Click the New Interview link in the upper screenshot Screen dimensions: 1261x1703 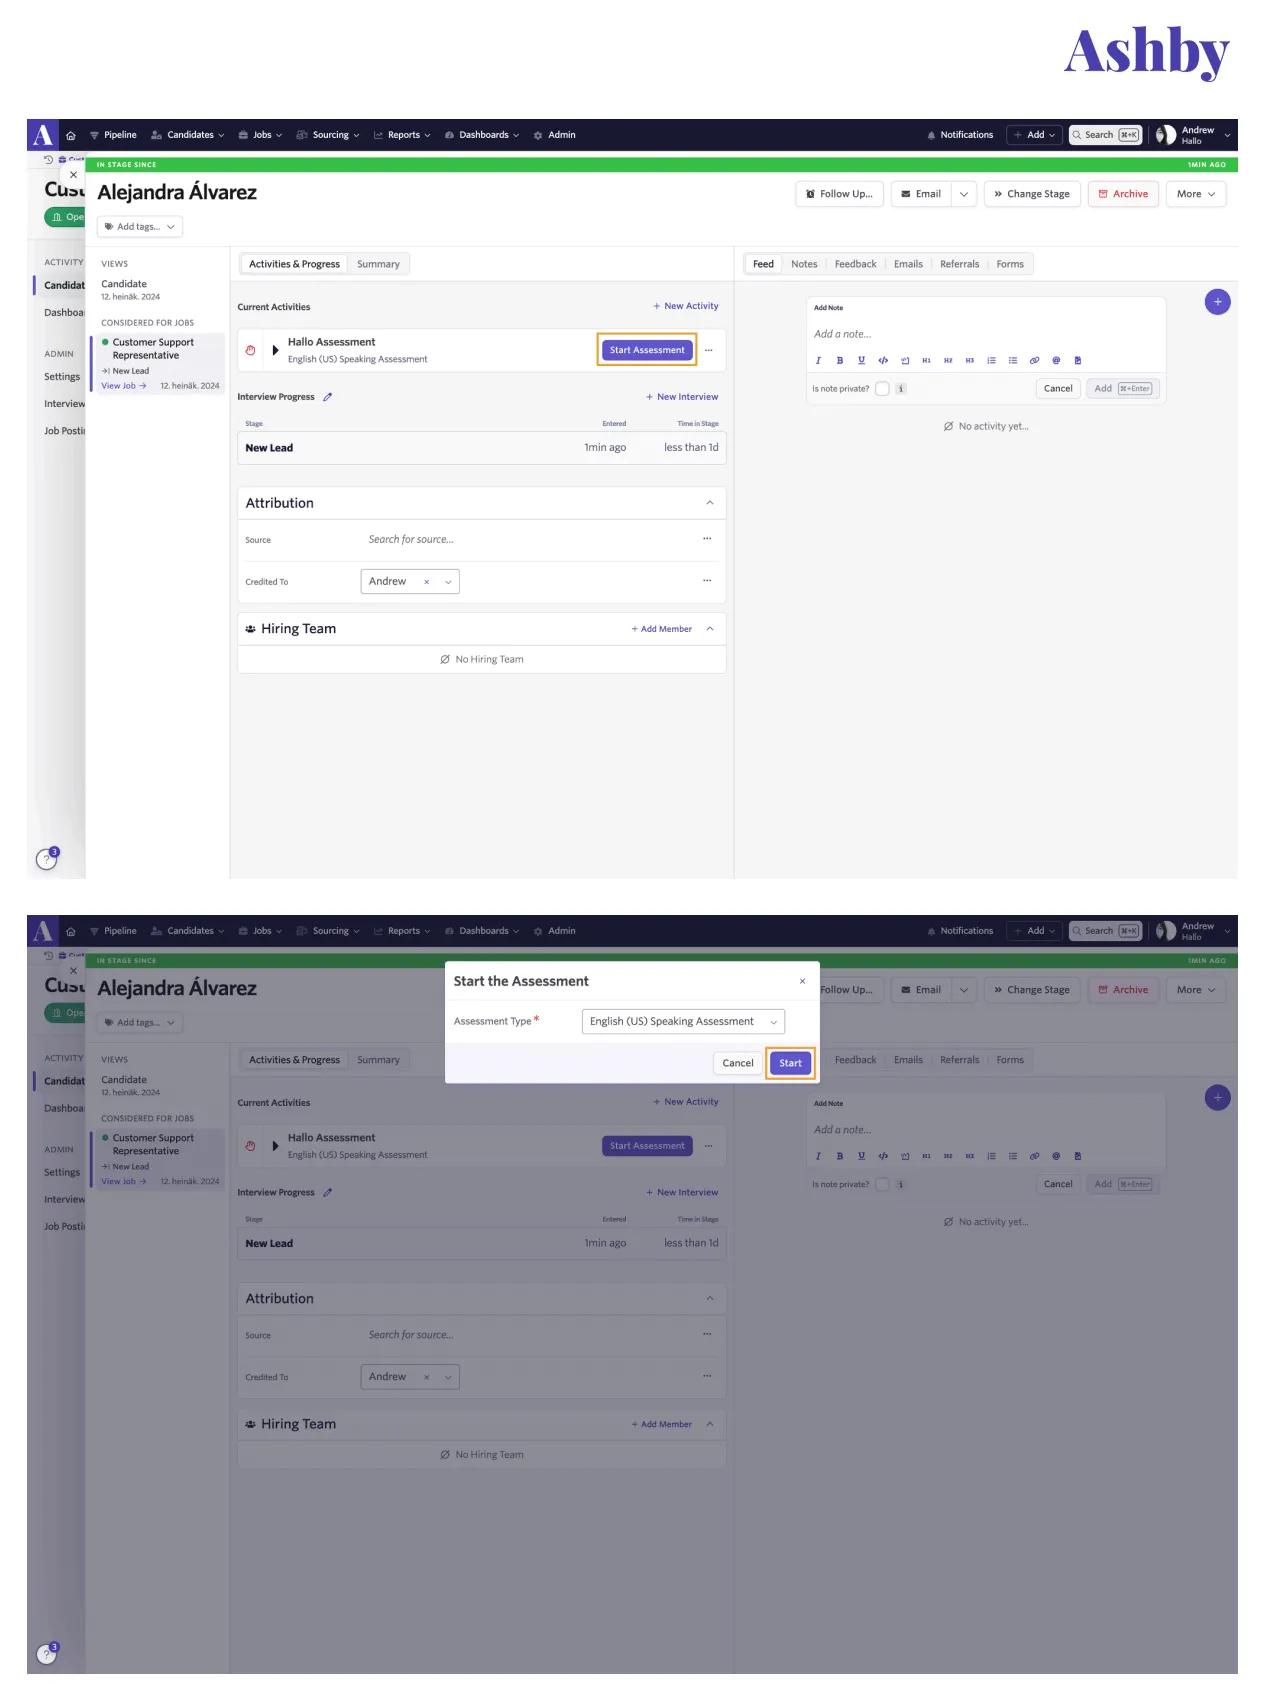[682, 397]
